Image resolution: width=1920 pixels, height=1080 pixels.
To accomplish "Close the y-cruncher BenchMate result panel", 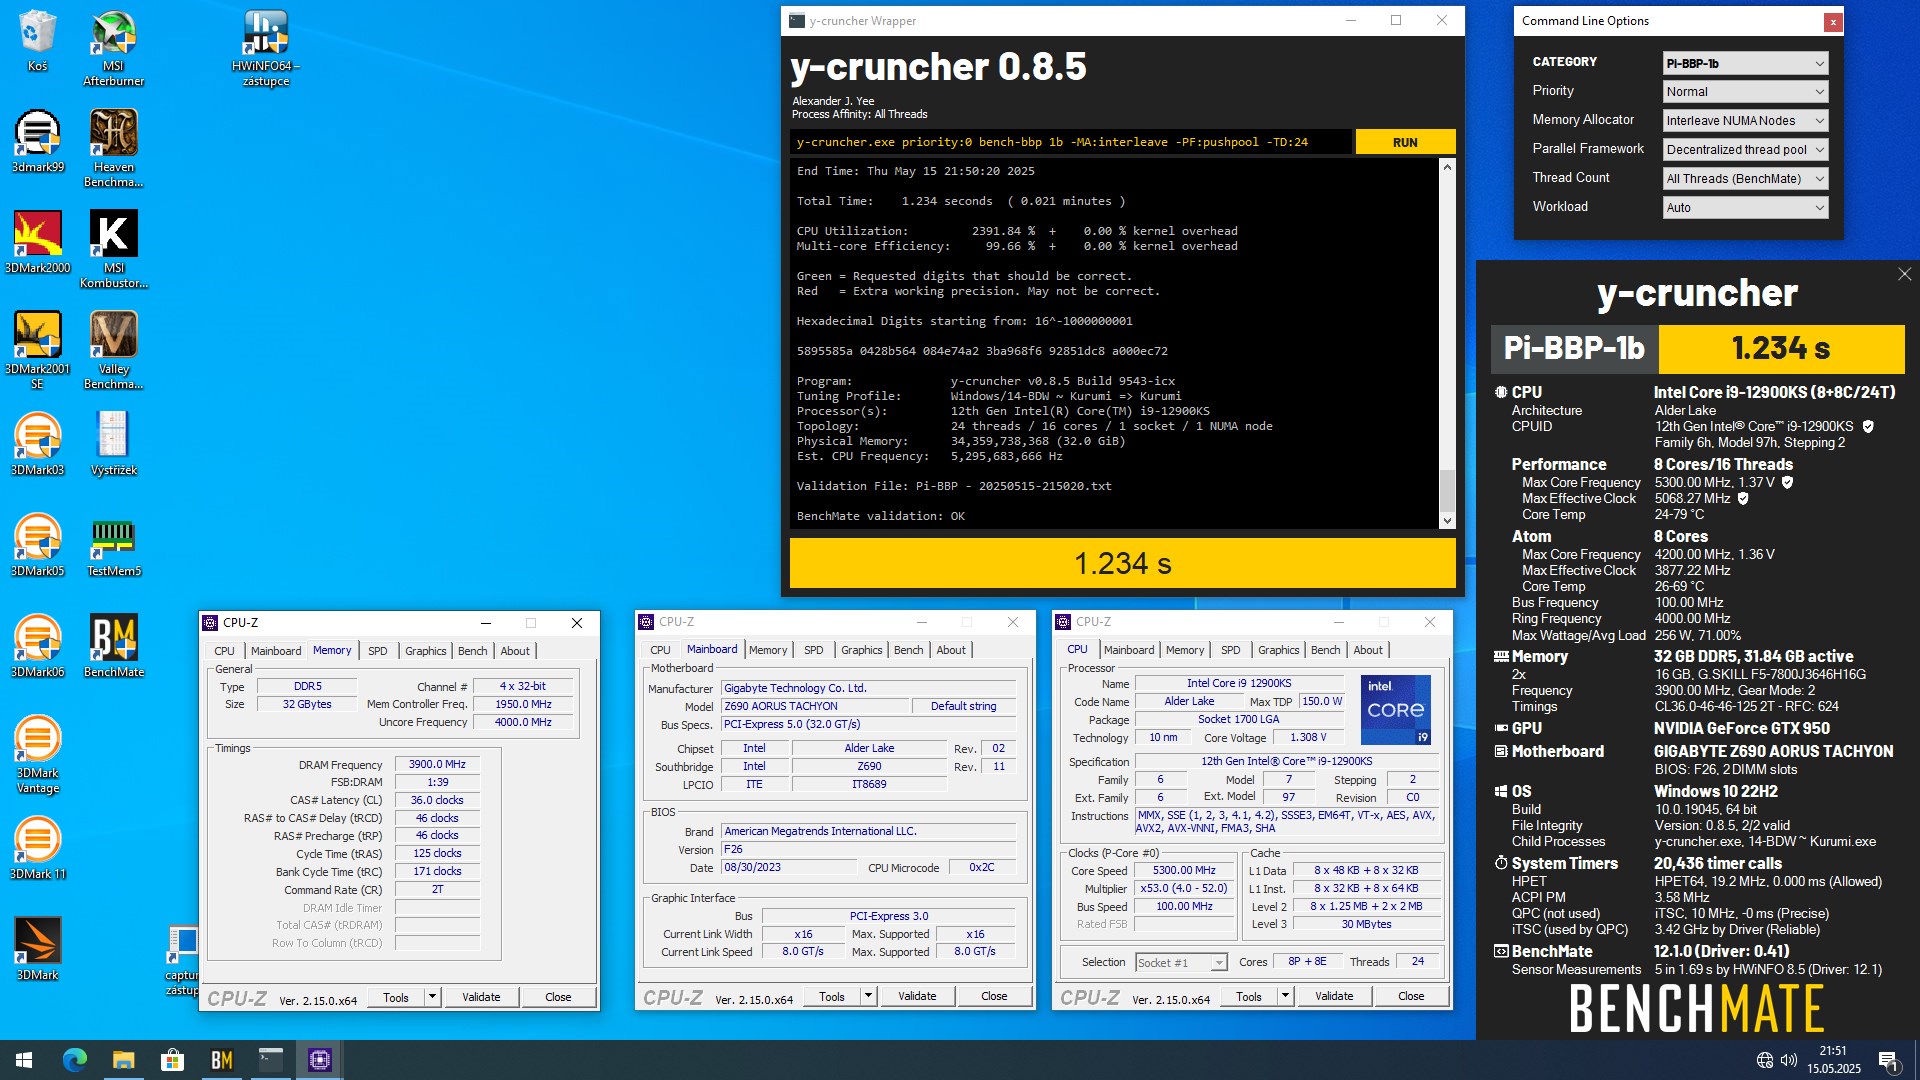I will (x=1904, y=274).
